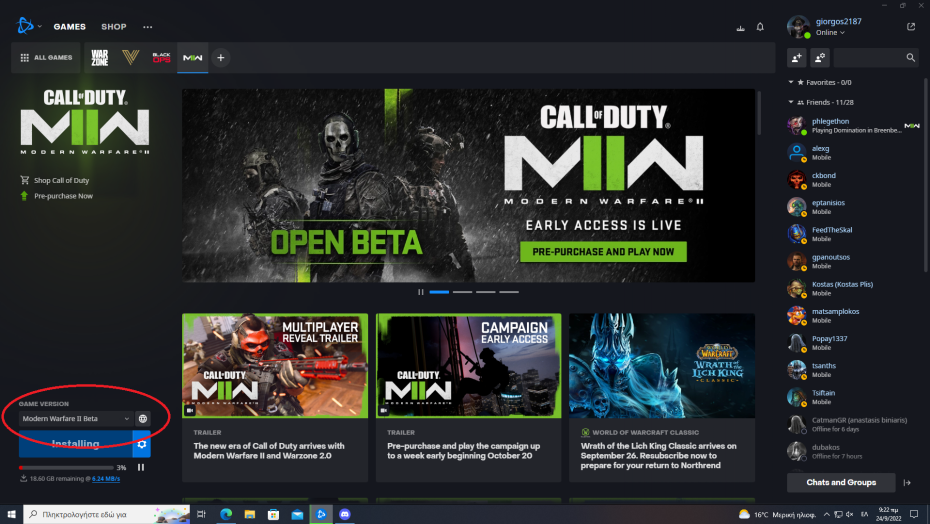Expand the Battle.net logo chevron menu
Image resolution: width=930 pixels, height=524 pixels.
pyautogui.click(x=40, y=27)
